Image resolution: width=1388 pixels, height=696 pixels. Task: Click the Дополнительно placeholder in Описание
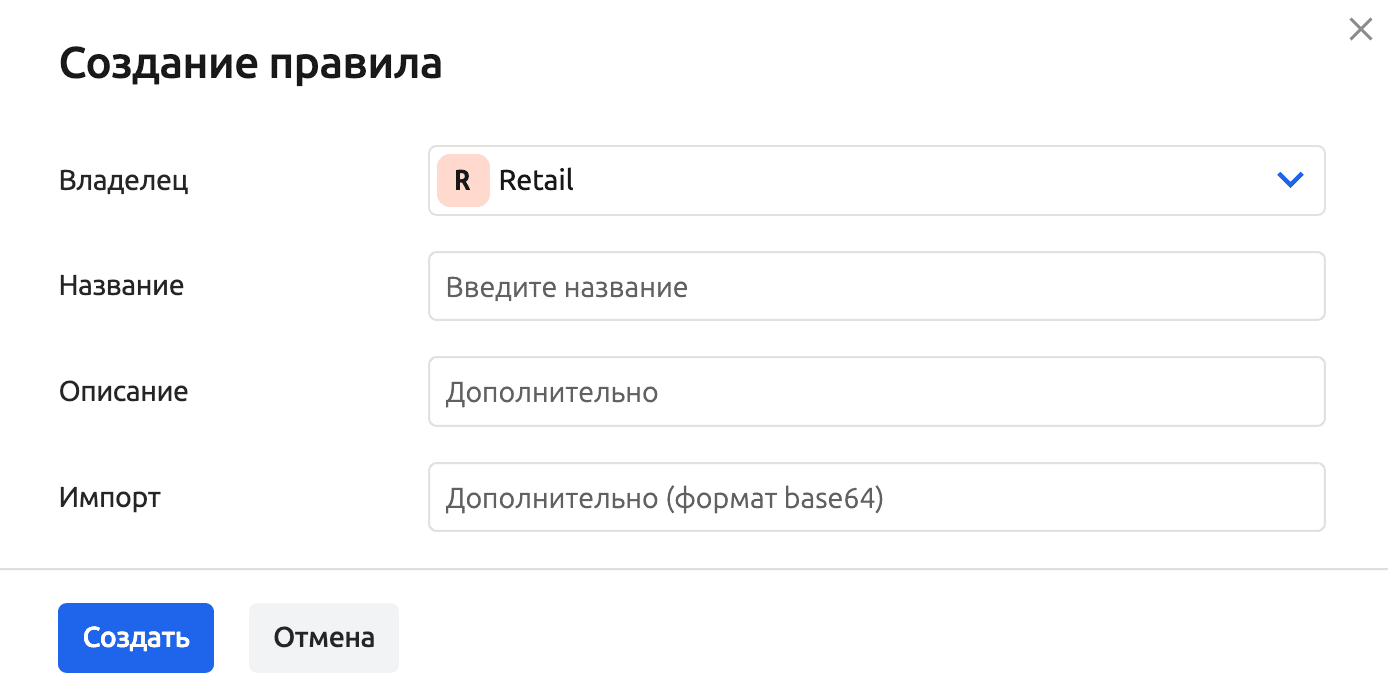(x=551, y=392)
